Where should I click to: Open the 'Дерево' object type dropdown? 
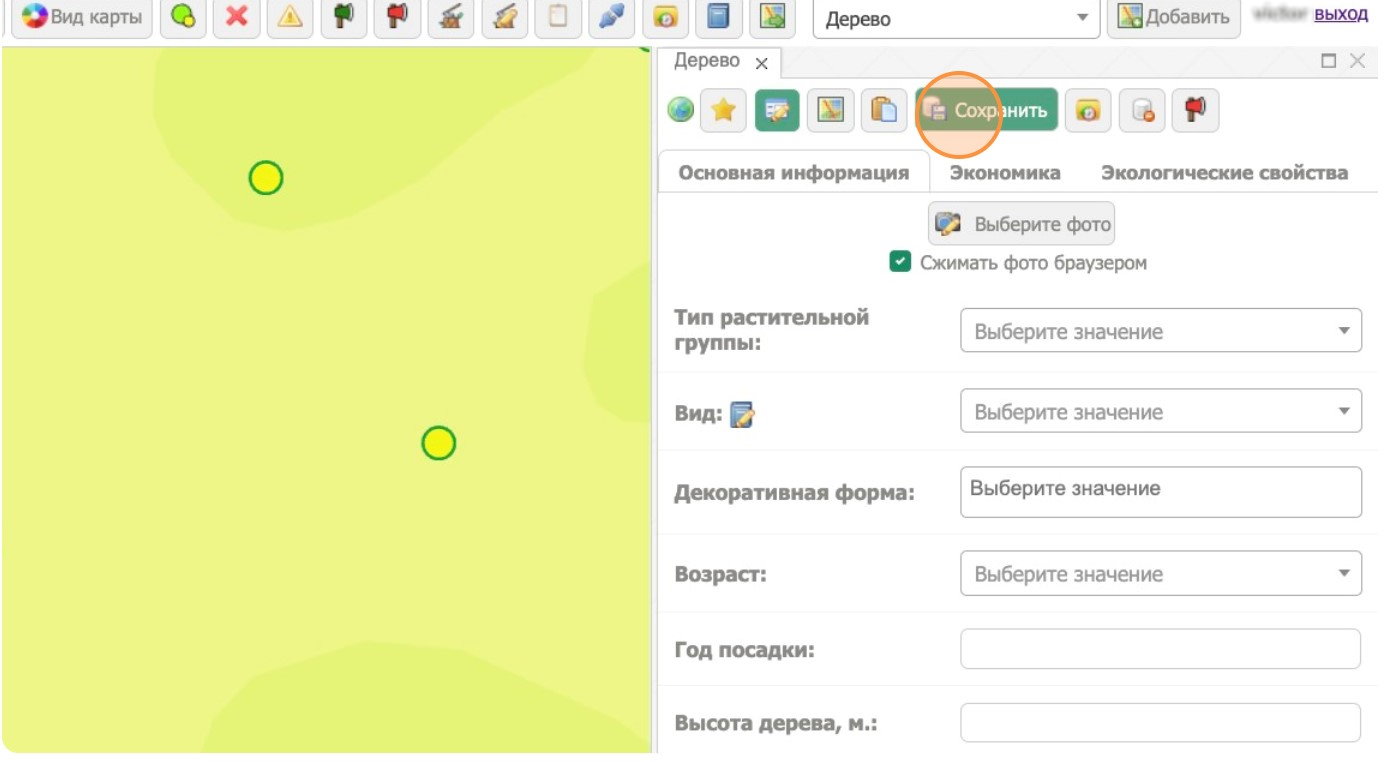[956, 19]
